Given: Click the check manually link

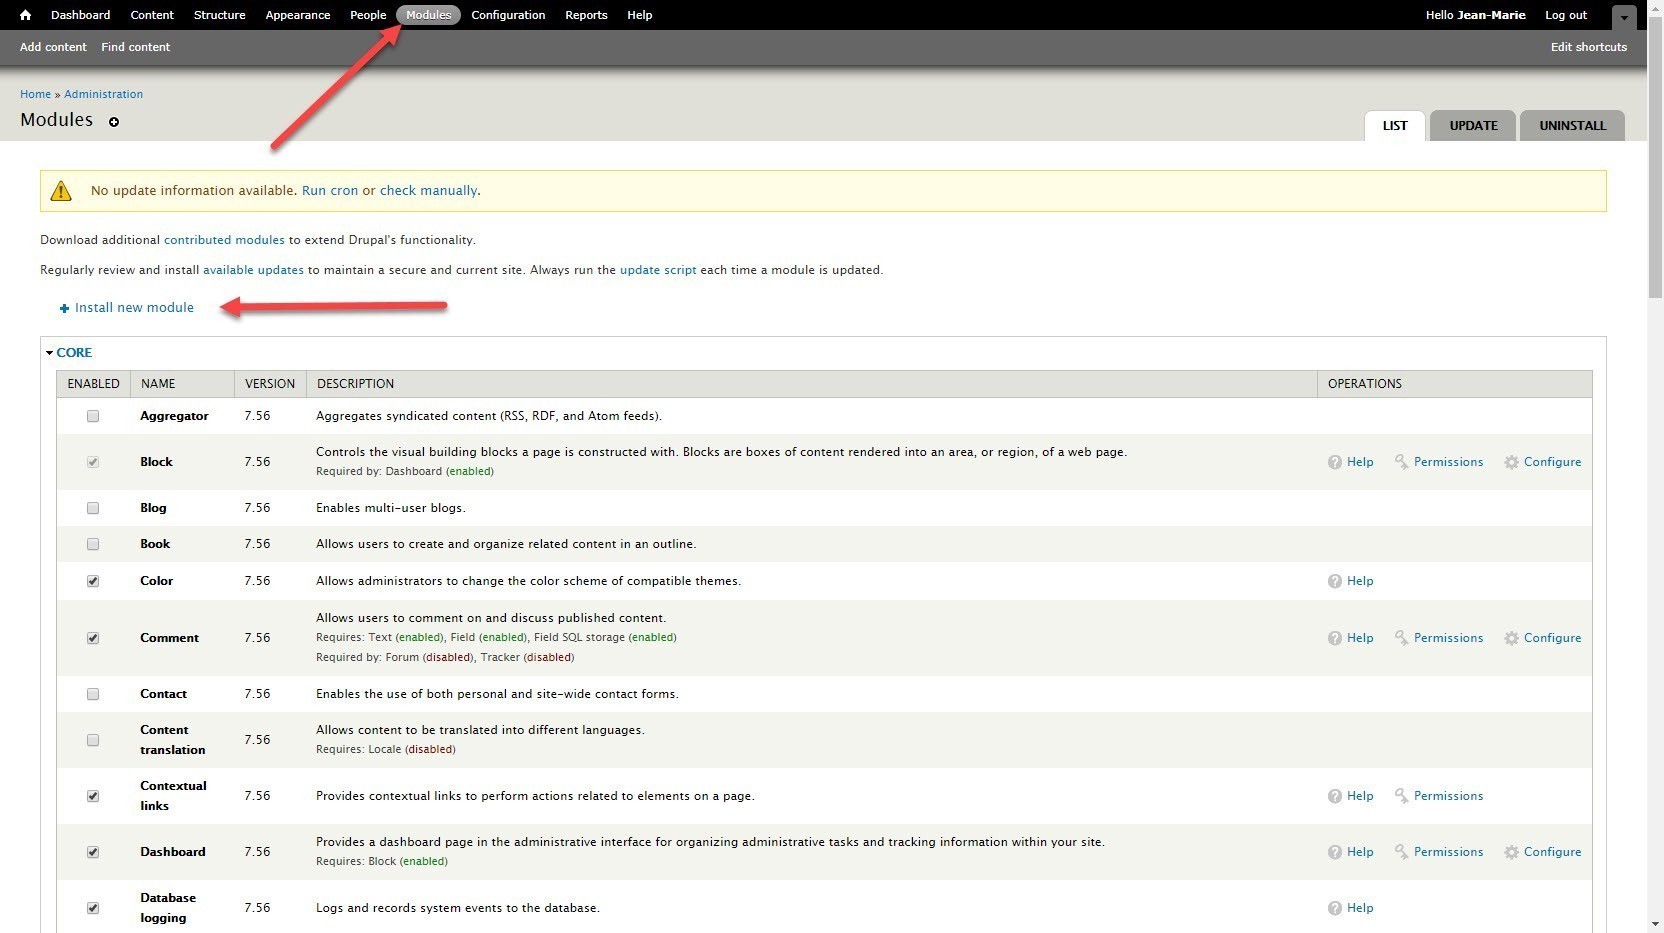Looking at the screenshot, I should tap(428, 190).
